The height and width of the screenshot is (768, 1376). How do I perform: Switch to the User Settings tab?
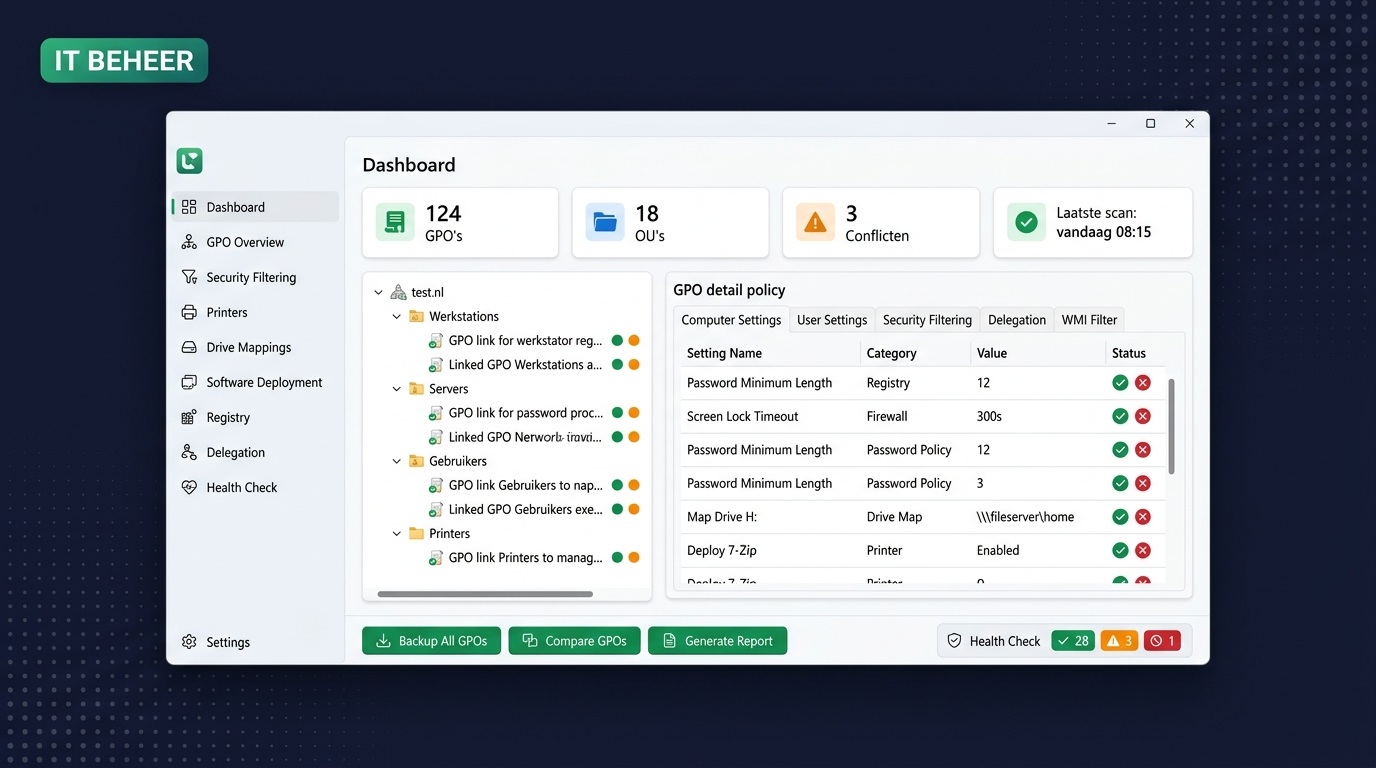tap(831, 320)
